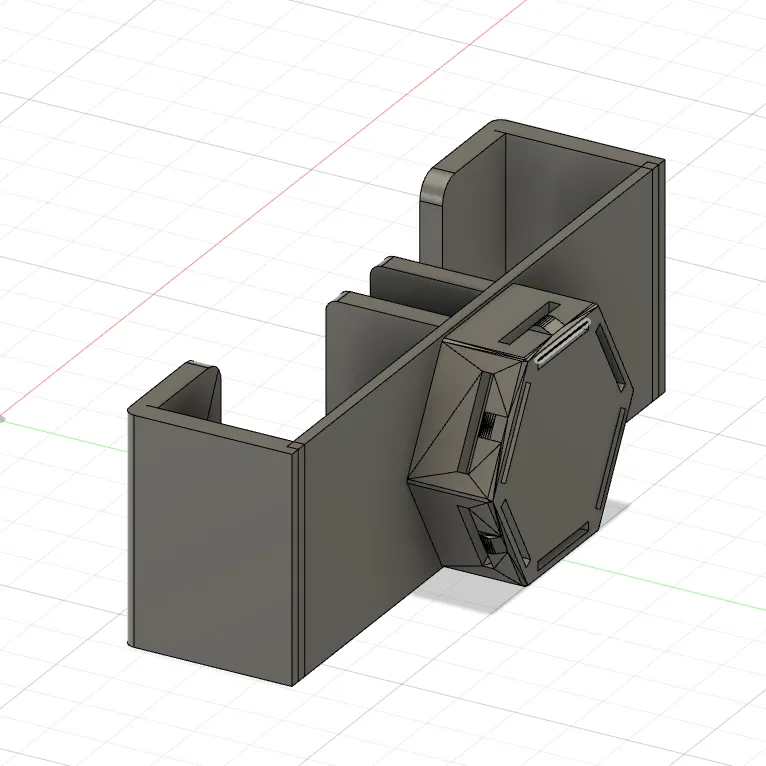The image size is (766, 766).
Task: Click the thin right end strip of the long wall
Action: point(656,280)
